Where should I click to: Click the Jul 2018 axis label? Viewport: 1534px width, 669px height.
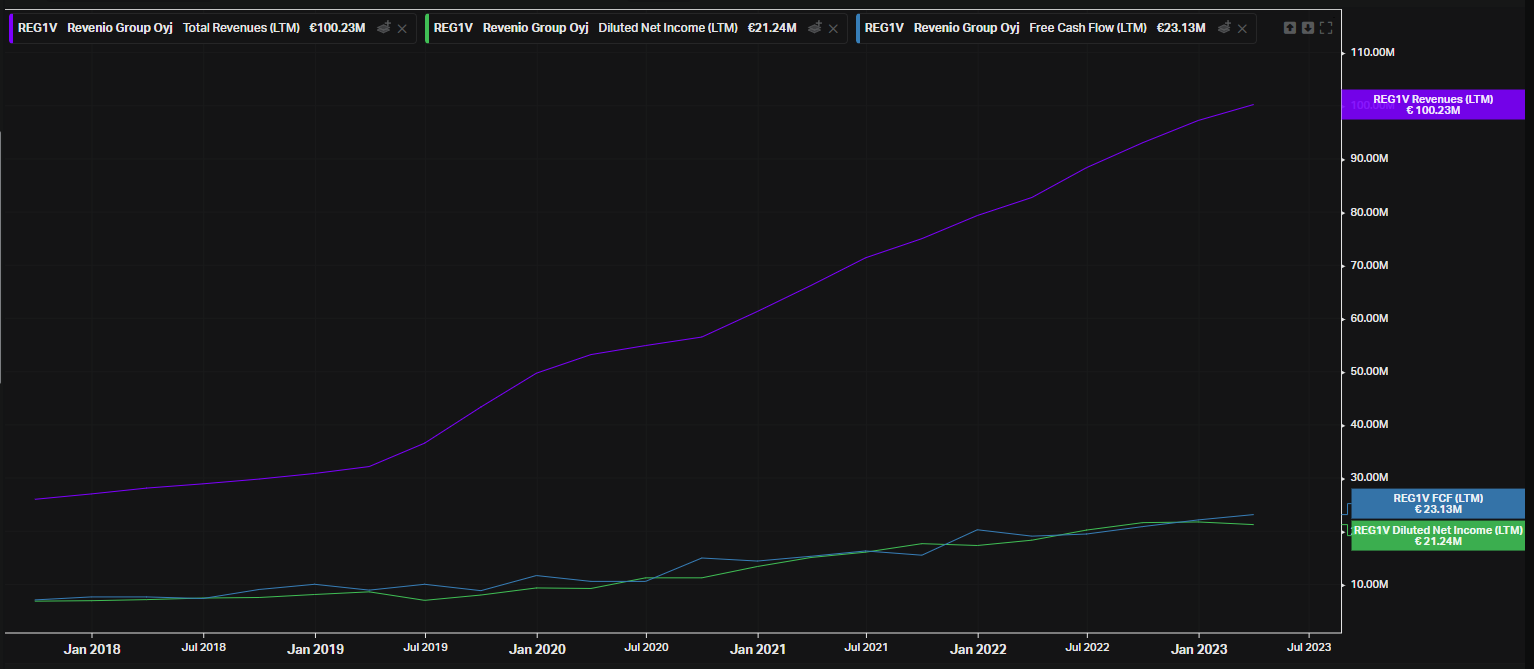(204, 647)
